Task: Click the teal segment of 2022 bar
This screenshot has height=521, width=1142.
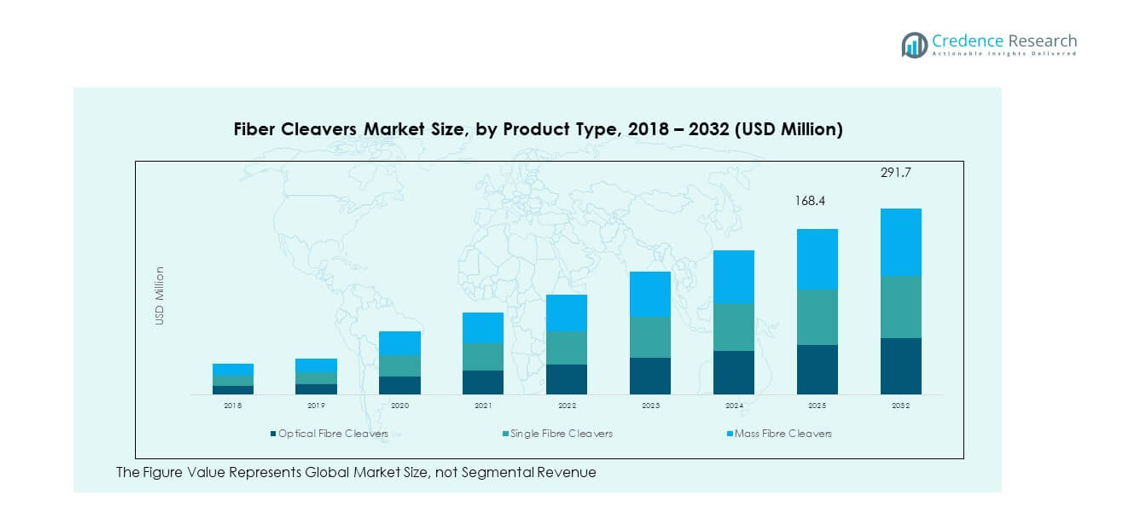Action: click(566, 347)
